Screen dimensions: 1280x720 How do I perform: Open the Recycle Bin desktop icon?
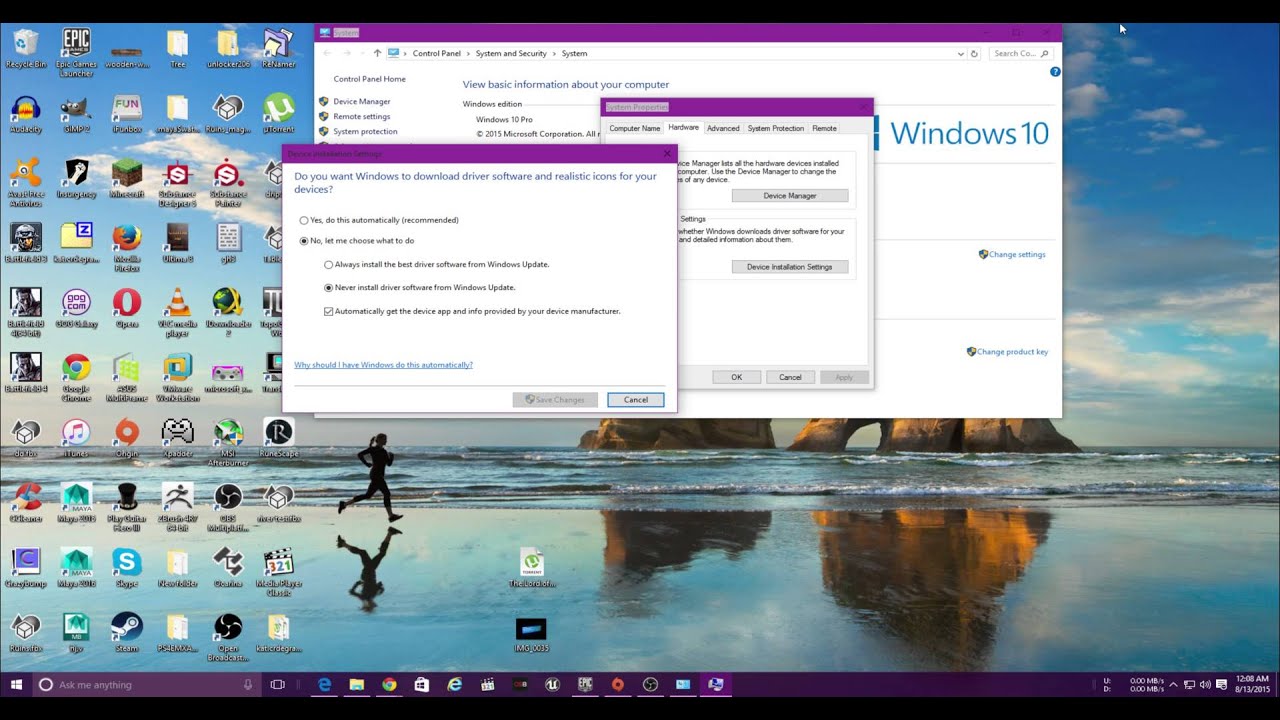click(x=25, y=48)
